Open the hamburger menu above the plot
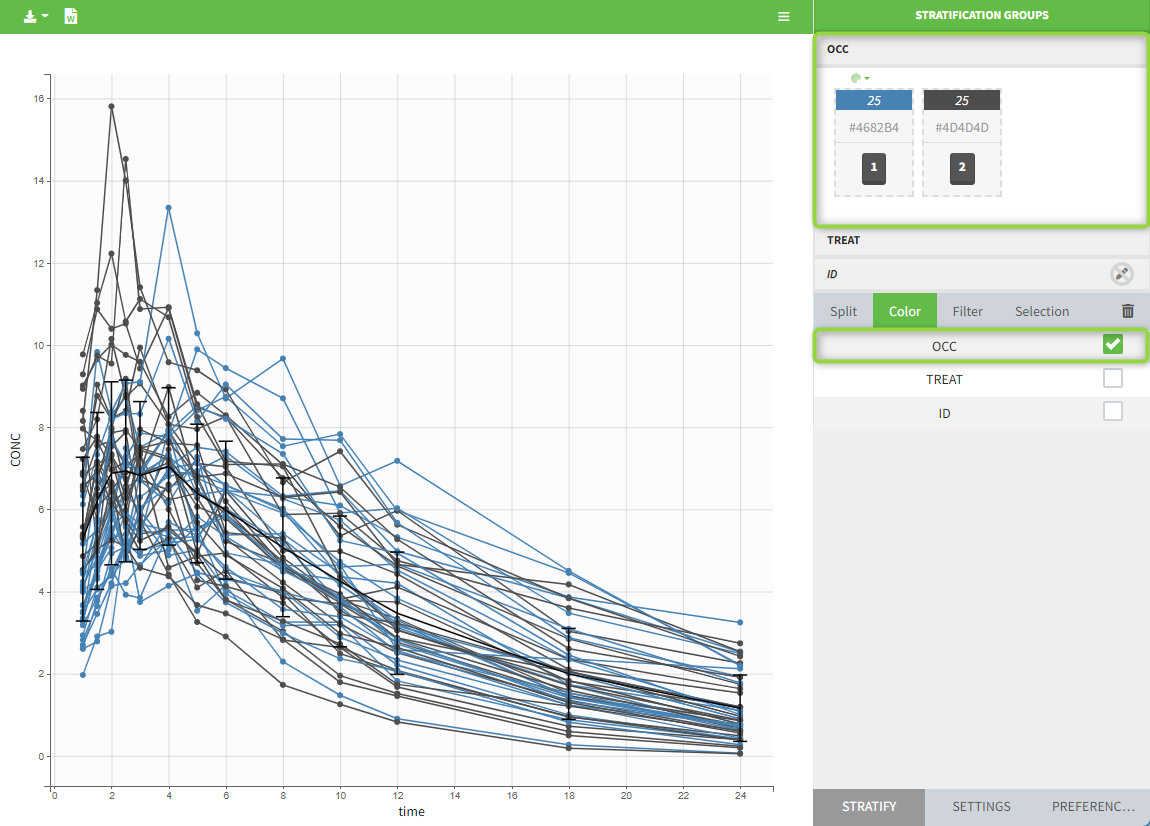The height and width of the screenshot is (826, 1150). (784, 17)
